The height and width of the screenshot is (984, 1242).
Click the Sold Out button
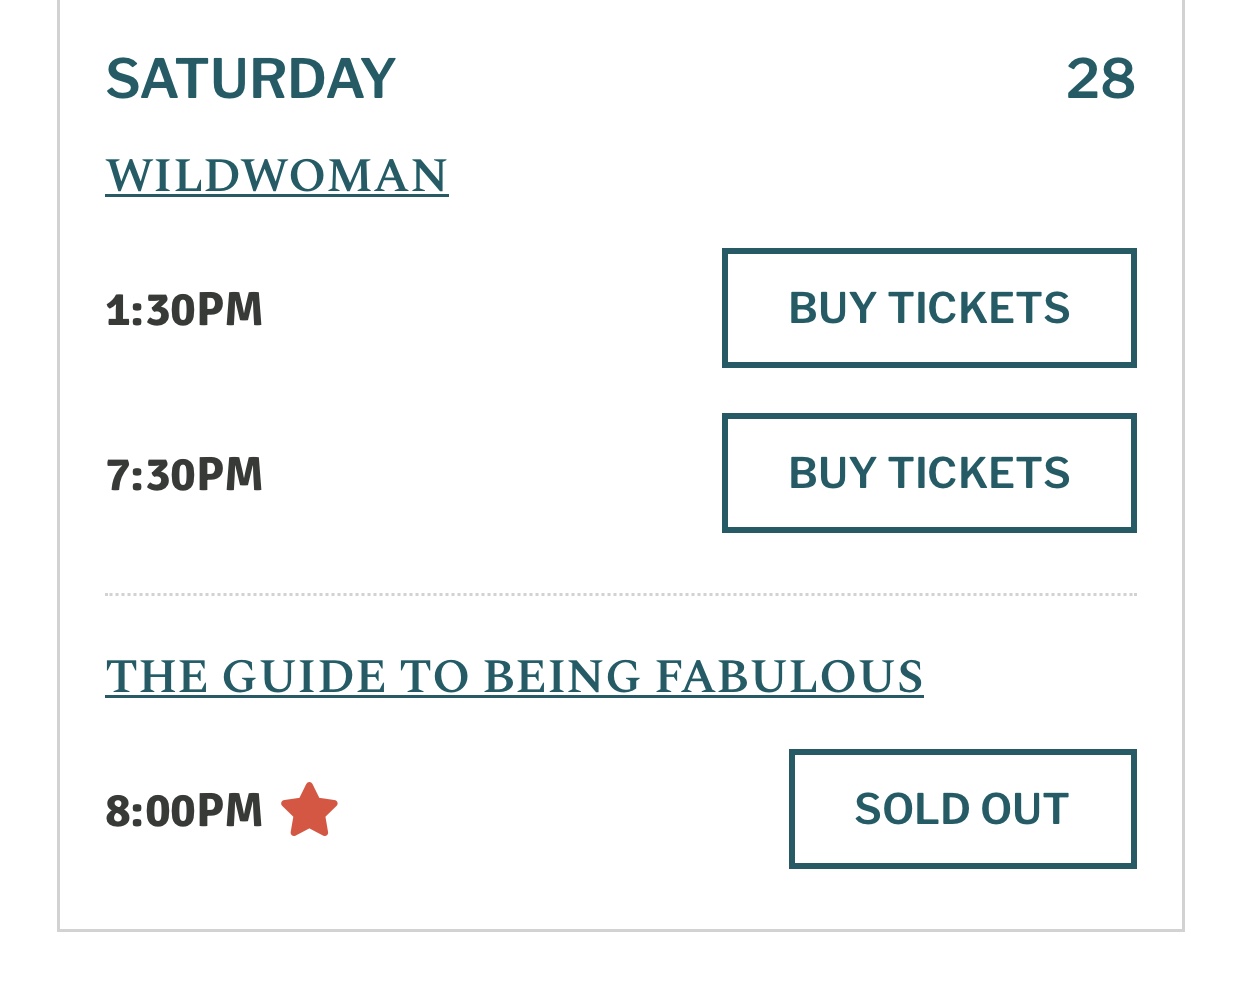pos(962,809)
